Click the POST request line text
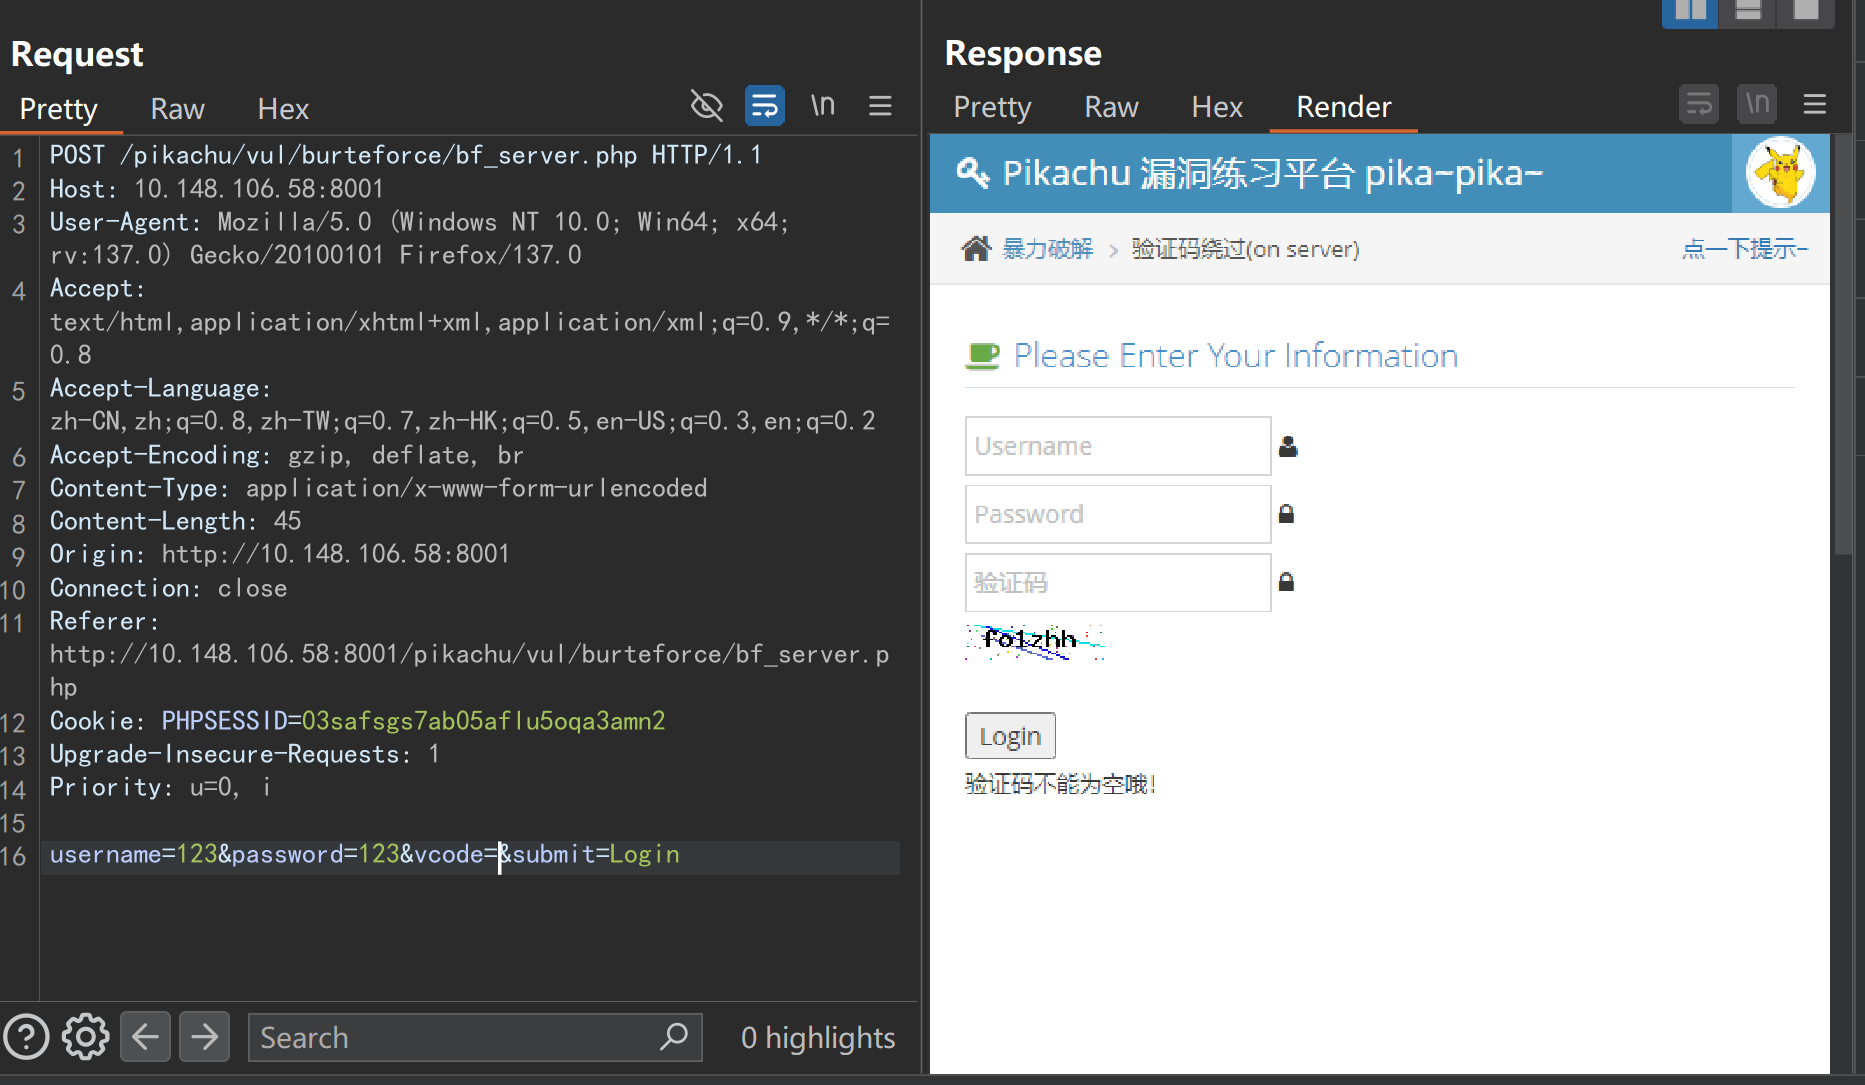1865x1085 pixels. [406, 155]
